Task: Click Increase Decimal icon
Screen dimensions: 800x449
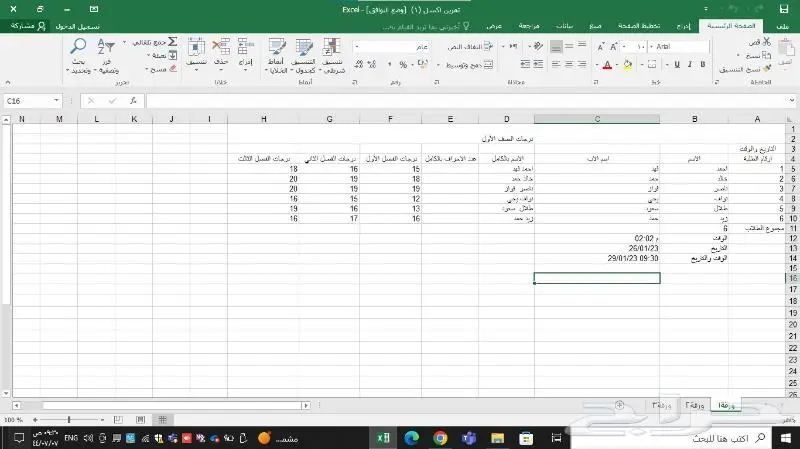Action: pos(372,64)
